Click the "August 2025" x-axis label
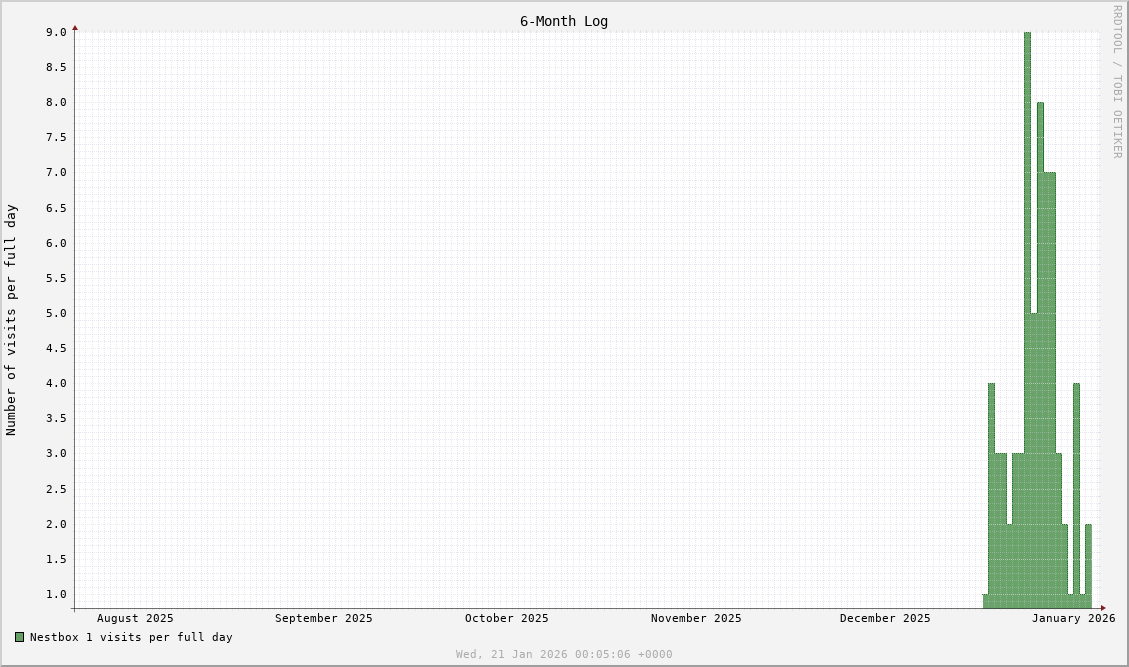The width and height of the screenshot is (1129, 667). coord(135,618)
